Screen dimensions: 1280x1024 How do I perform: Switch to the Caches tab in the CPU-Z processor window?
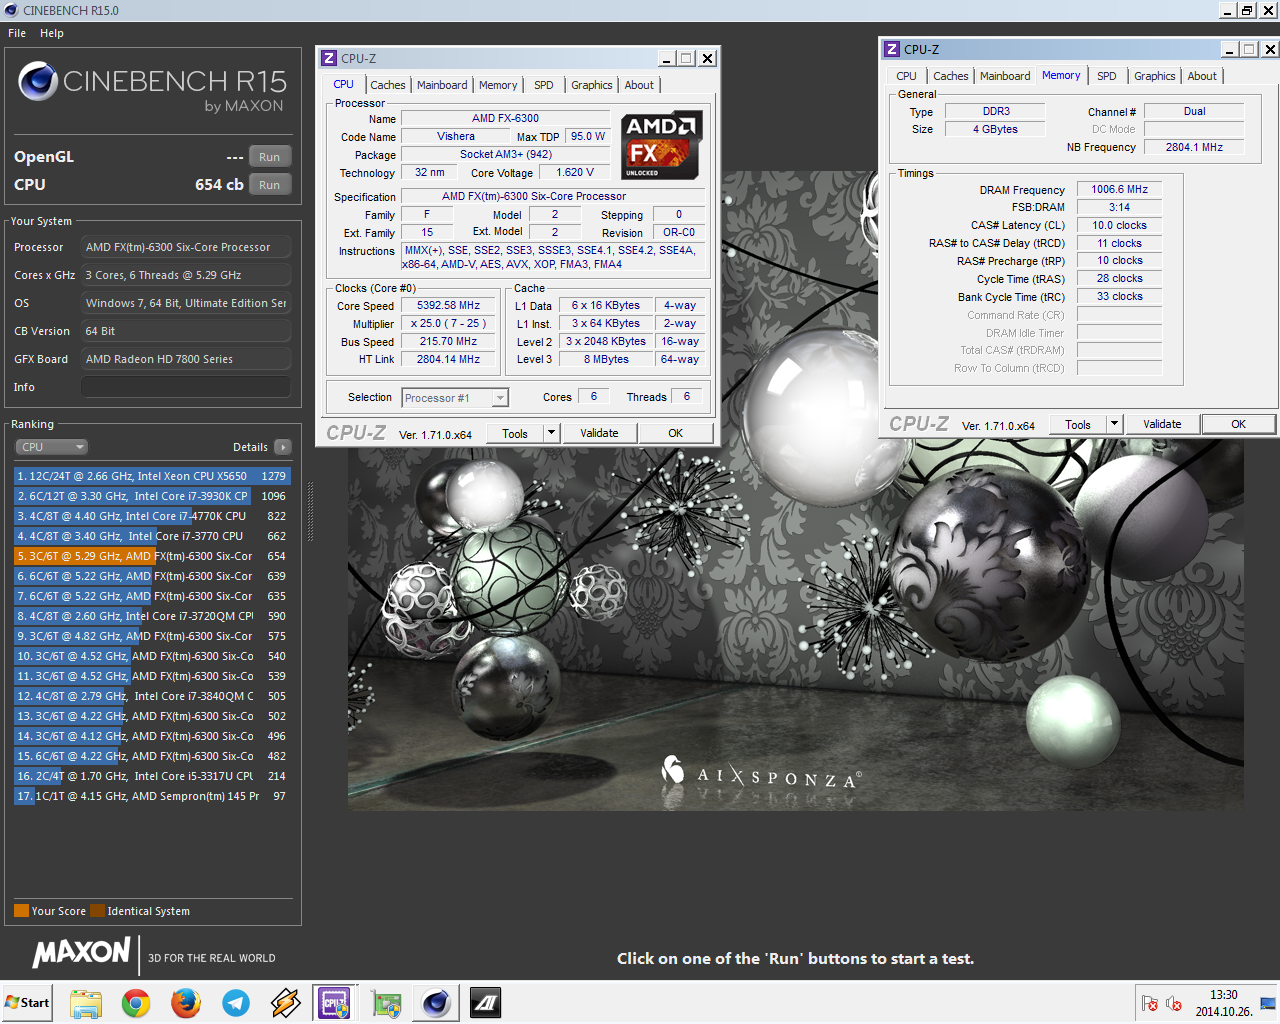point(387,85)
